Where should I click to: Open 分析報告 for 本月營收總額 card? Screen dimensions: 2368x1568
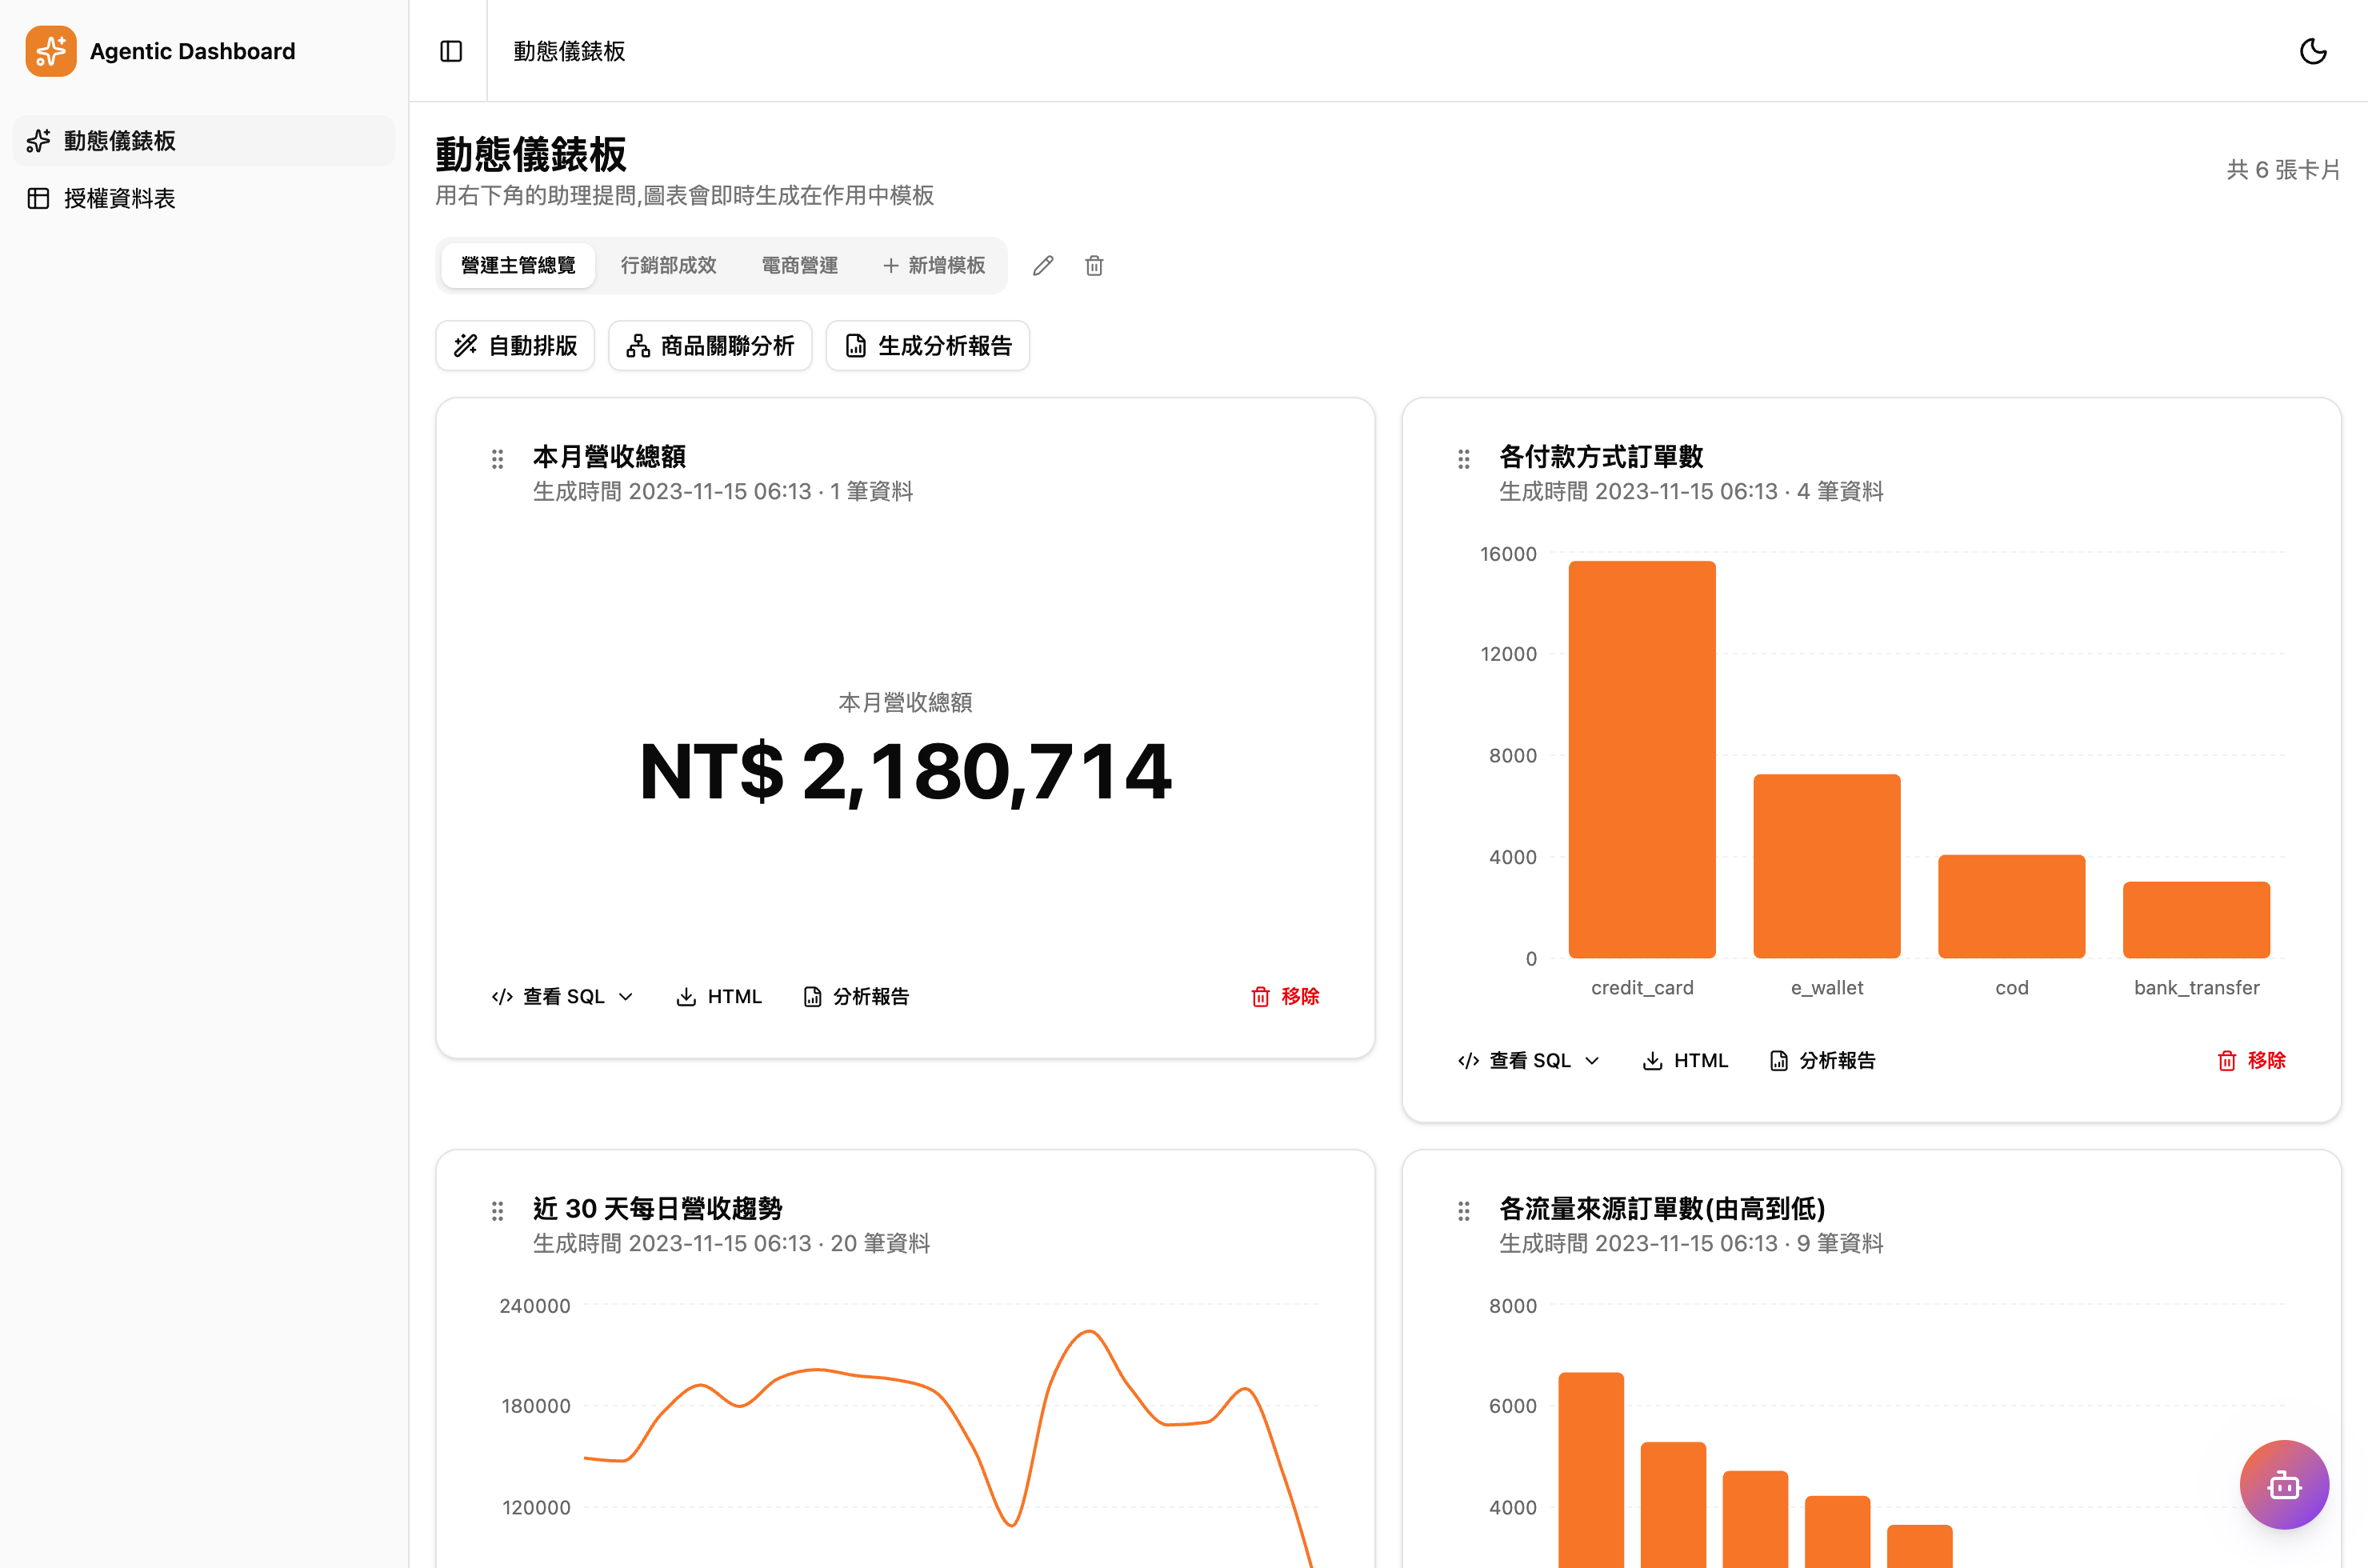pos(856,996)
